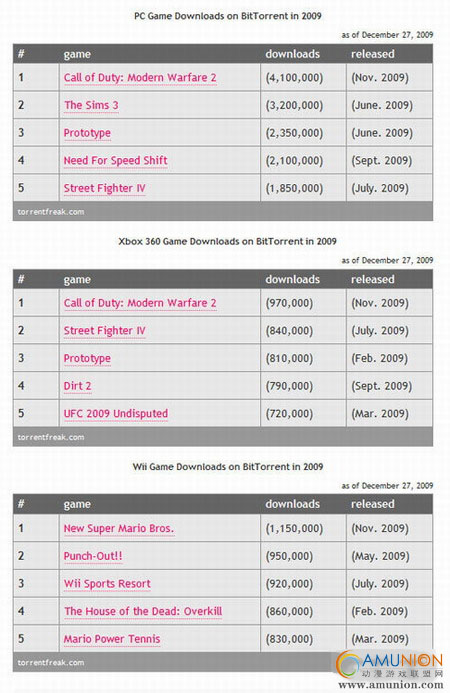Select Street Fighter IV in PC table
The height and width of the screenshot is (693, 450).
tap(104, 188)
